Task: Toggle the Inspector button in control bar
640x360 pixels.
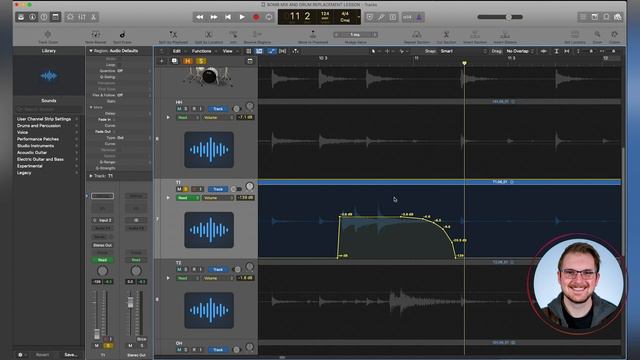Action: (32, 17)
